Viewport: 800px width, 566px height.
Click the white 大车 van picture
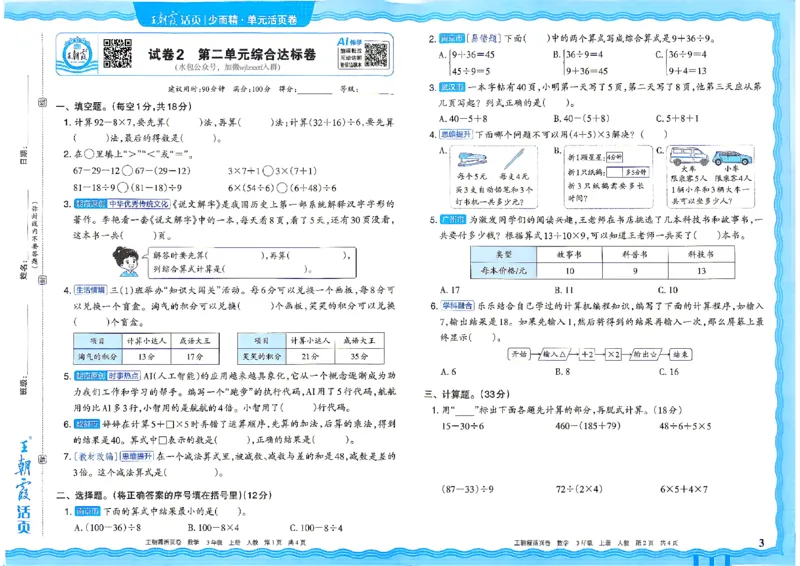pos(688,156)
